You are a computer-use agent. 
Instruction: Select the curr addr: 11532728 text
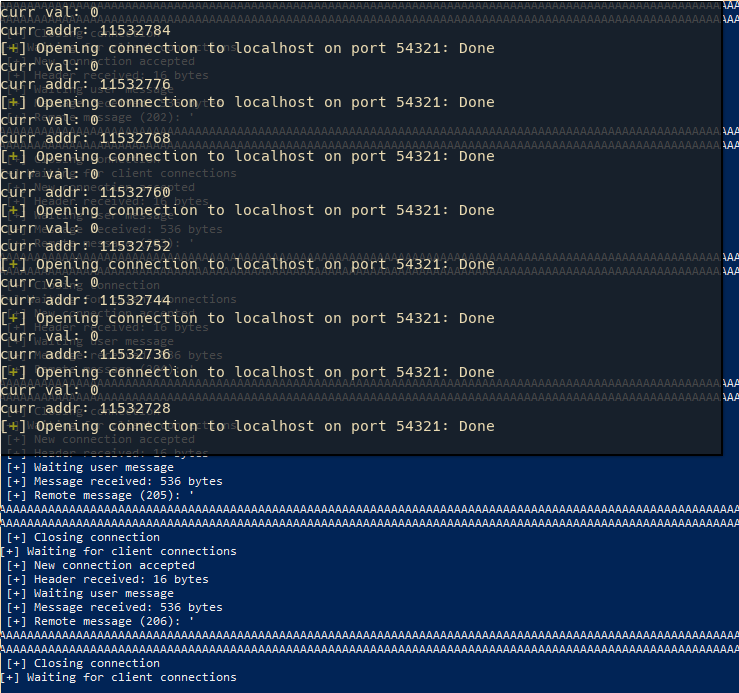point(85,409)
